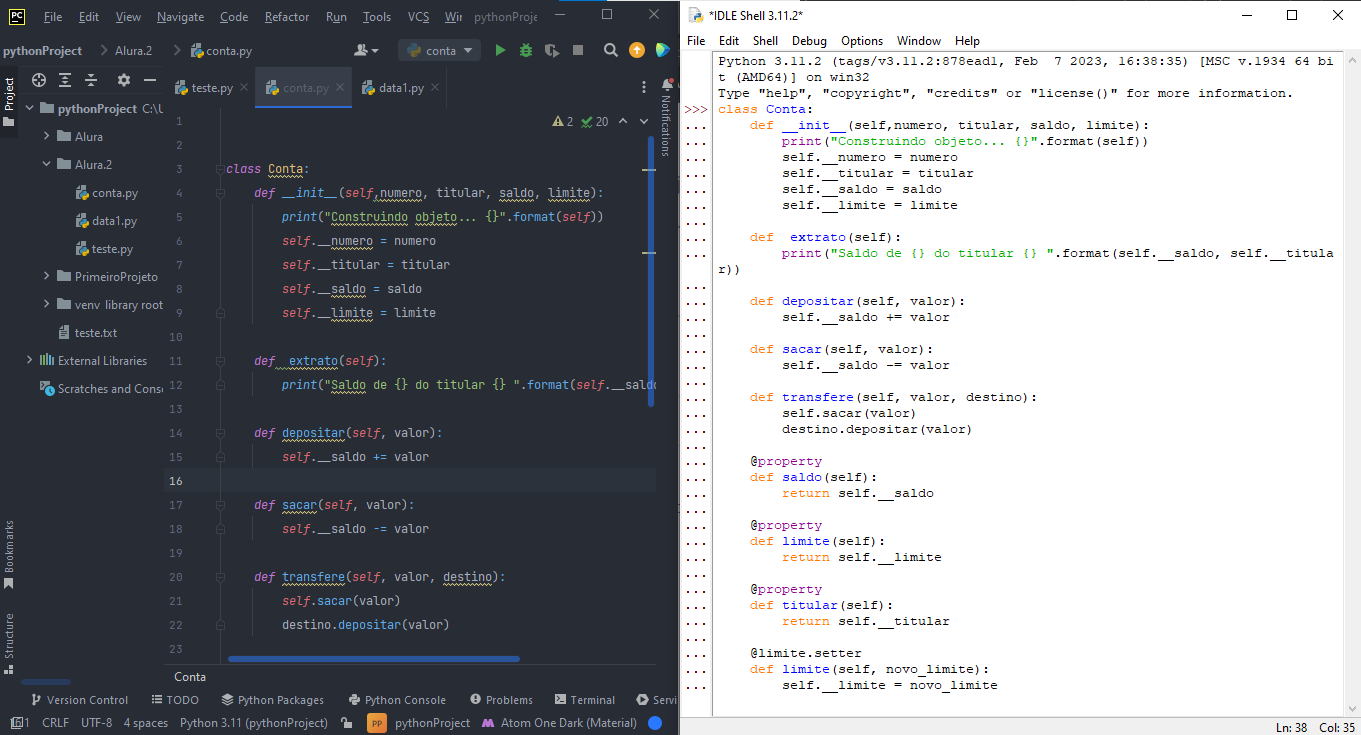The width and height of the screenshot is (1361, 735).
Task: Open the Shell menu in IDLE
Action: point(765,41)
